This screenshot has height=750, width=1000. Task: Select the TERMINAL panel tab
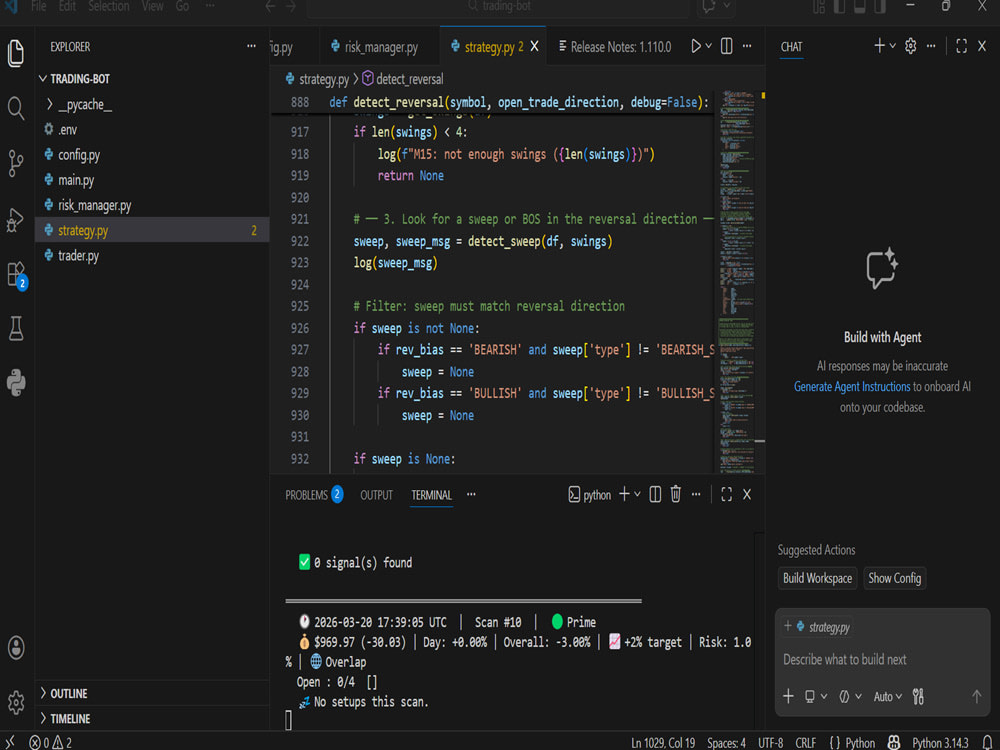click(x=431, y=495)
